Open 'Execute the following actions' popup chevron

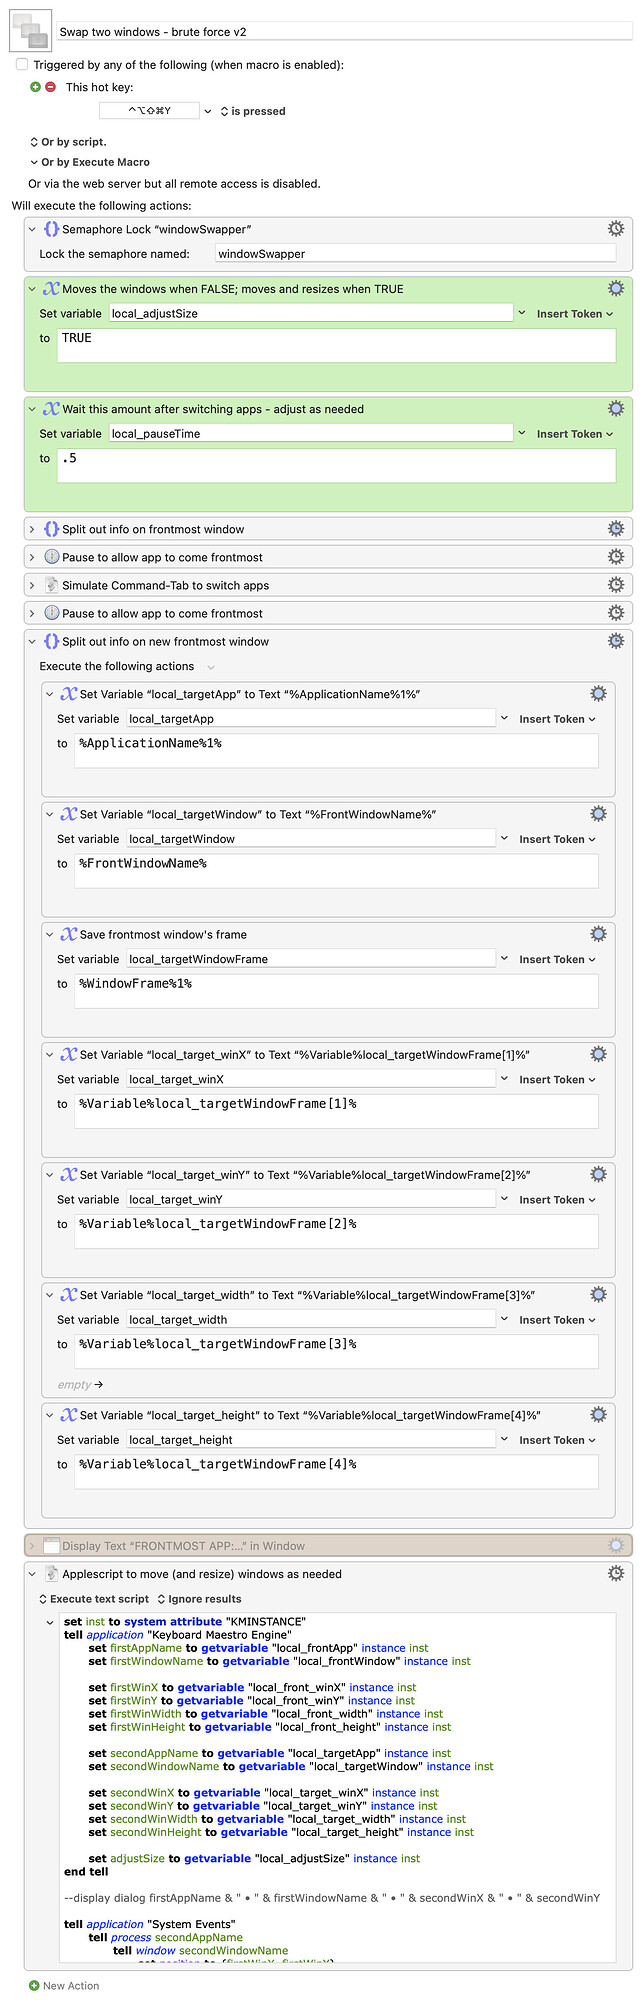click(x=210, y=667)
